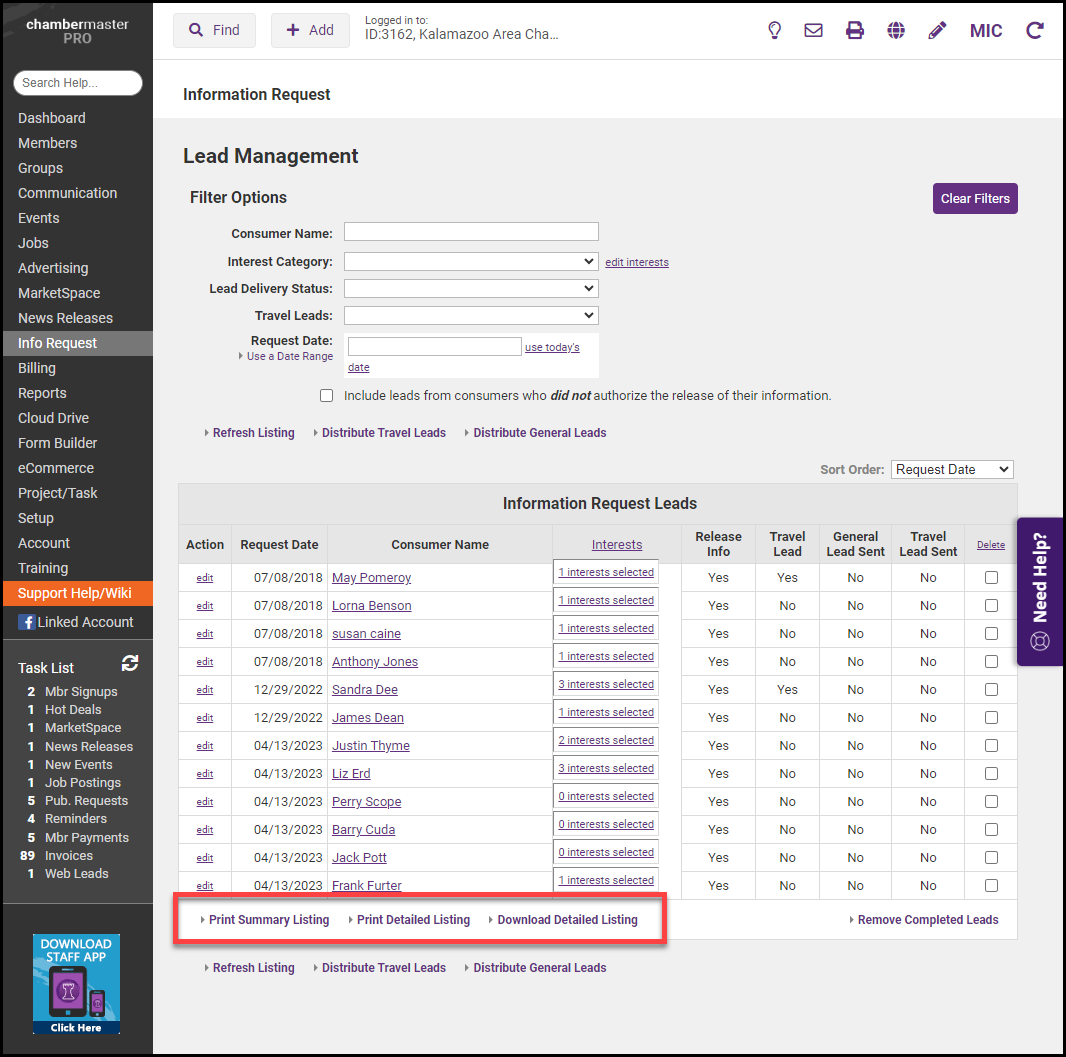
Task: Click the pencil edit icon in header
Action: [937, 30]
